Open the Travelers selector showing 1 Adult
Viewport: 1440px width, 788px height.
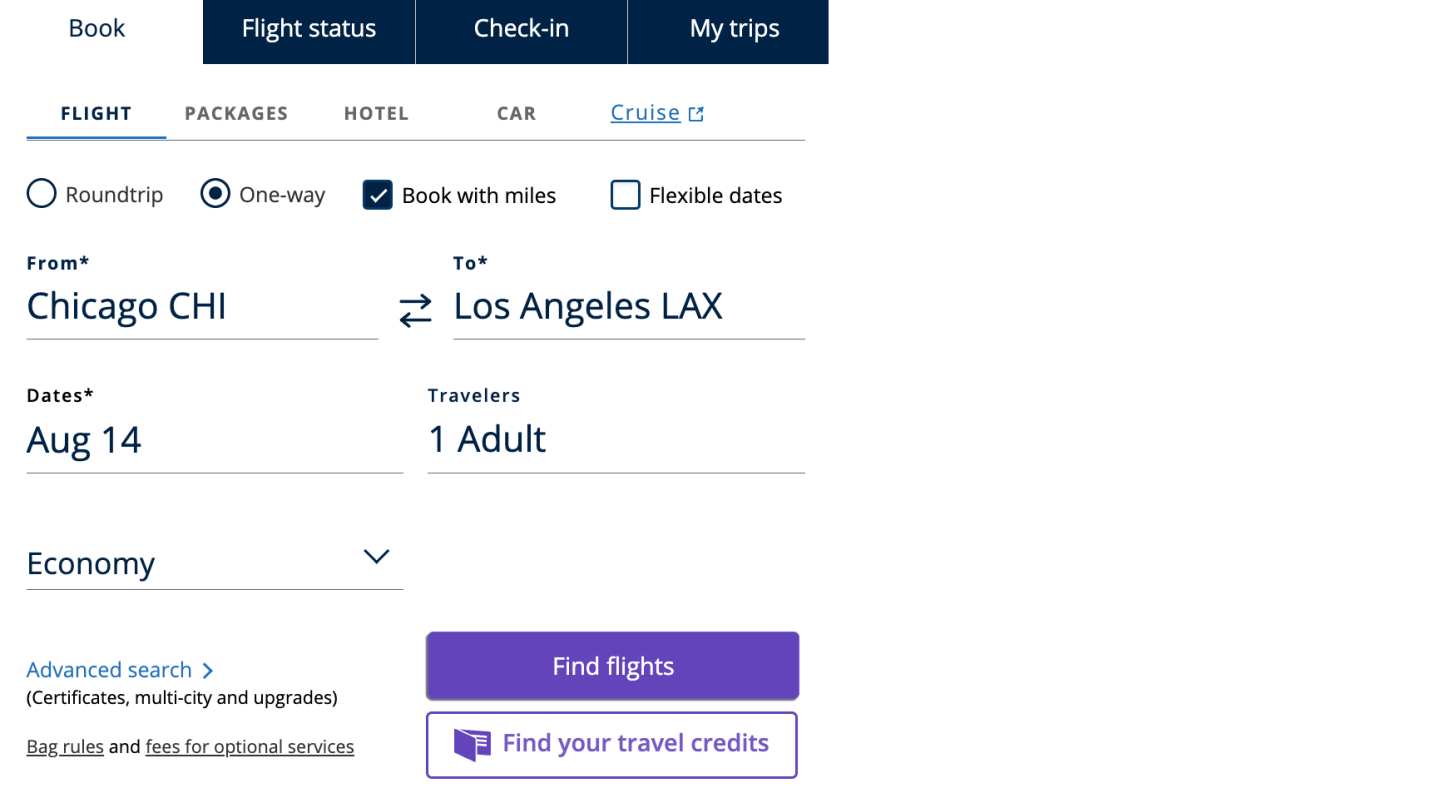point(615,440)
